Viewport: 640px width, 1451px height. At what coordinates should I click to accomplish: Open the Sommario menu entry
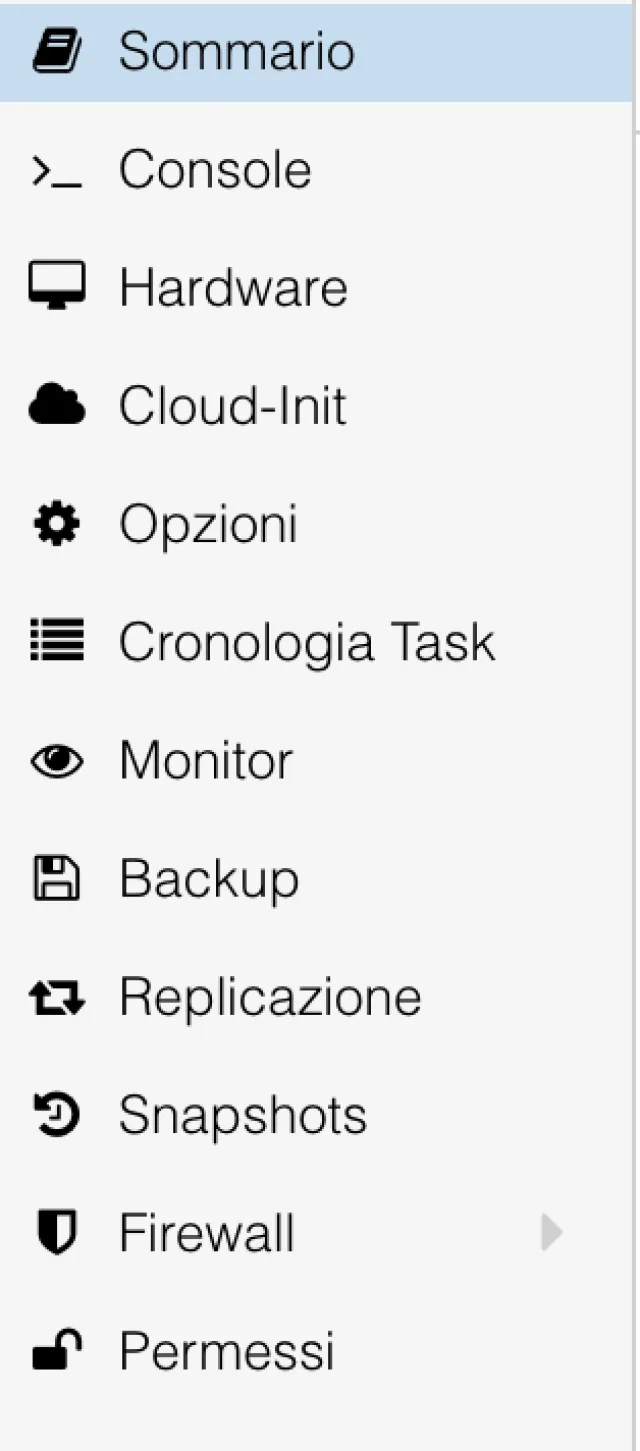pyautogui.click(x=237, y=52)
